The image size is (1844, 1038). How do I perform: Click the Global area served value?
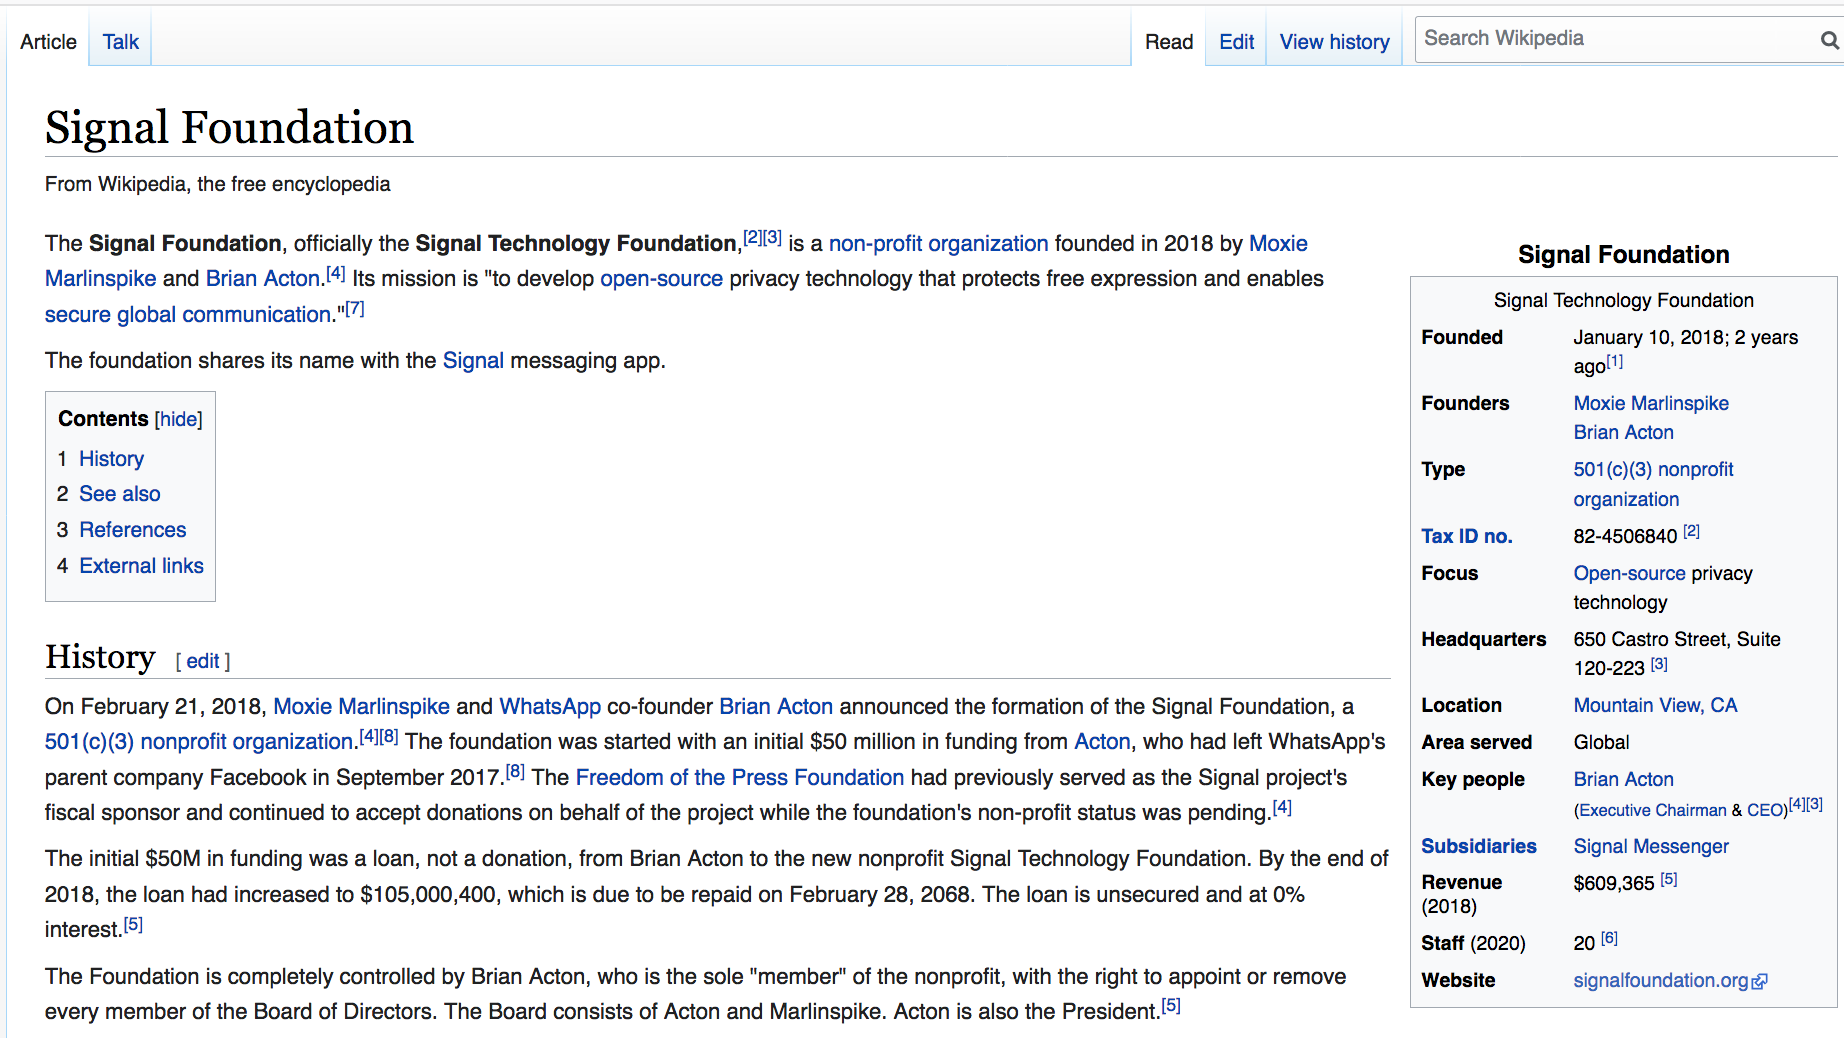1601,743
